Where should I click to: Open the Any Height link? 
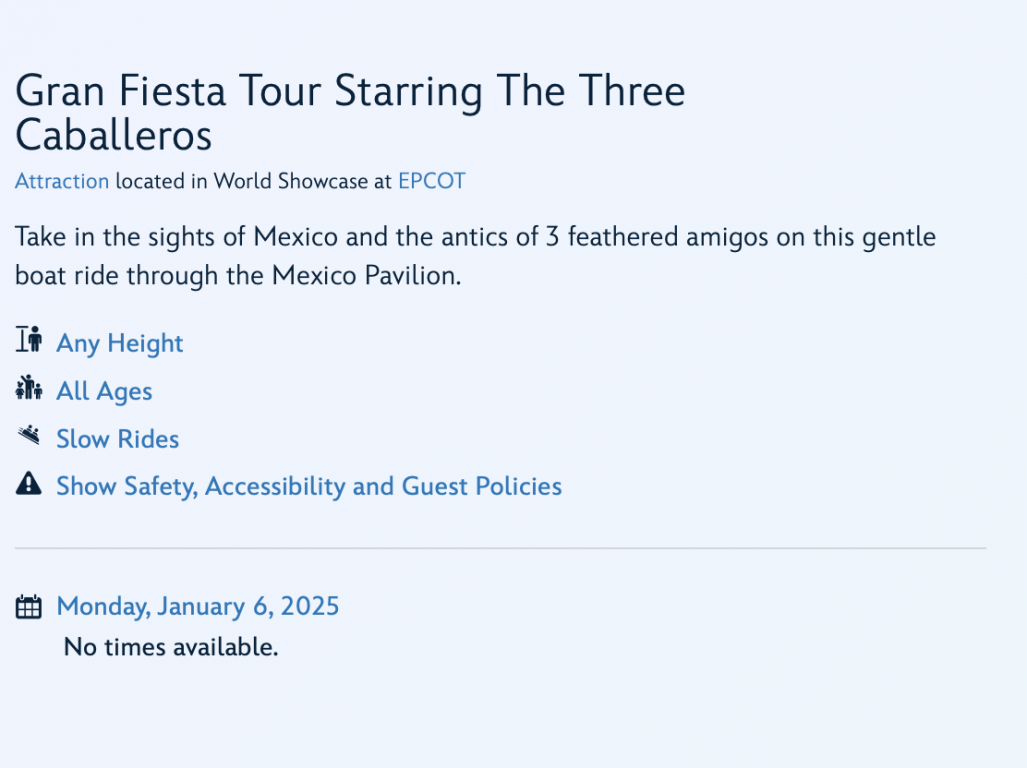[x=120, y=343]
